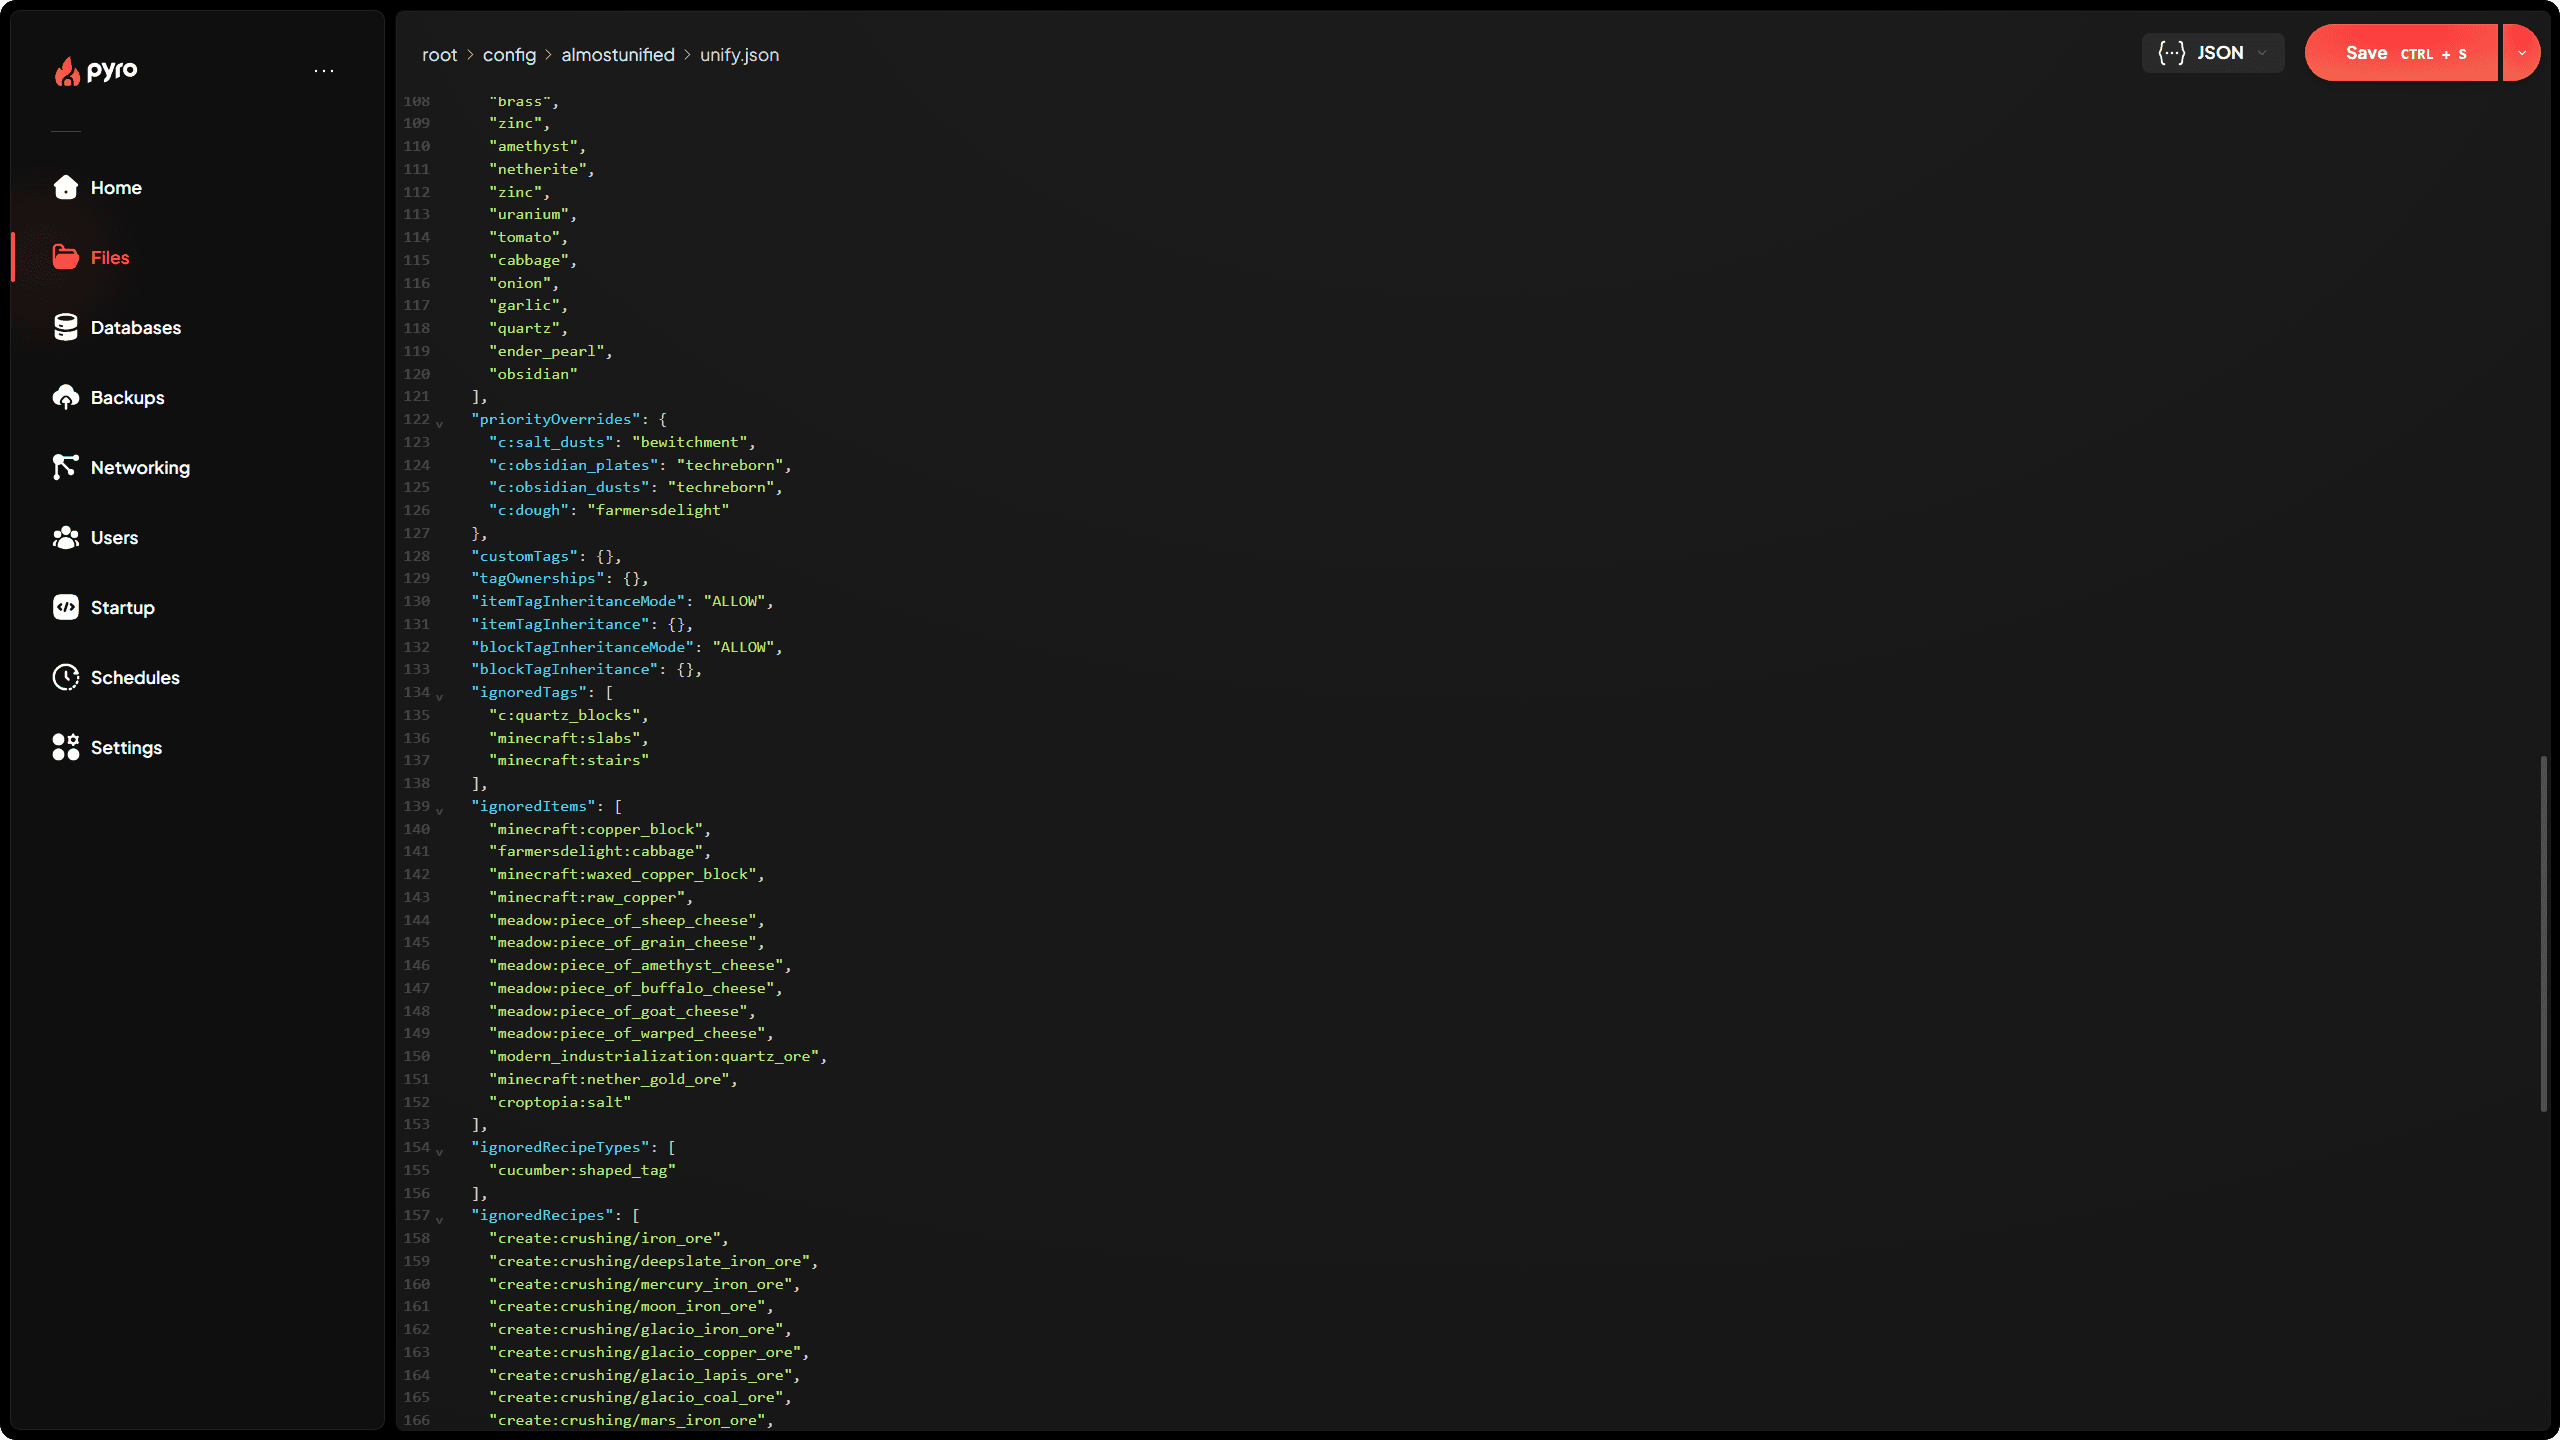
Task: Click the Startup code icon
Action: (x=66, y=607)
